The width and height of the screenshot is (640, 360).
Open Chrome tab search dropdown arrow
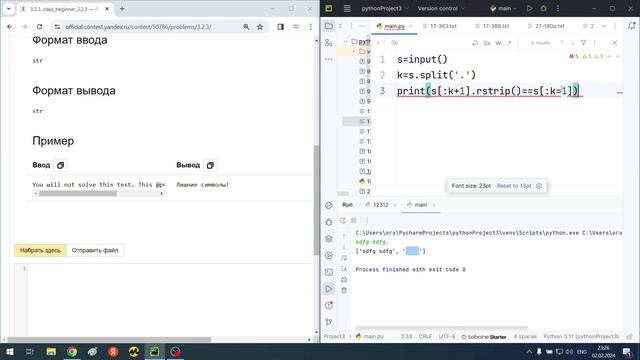point(9,9)
